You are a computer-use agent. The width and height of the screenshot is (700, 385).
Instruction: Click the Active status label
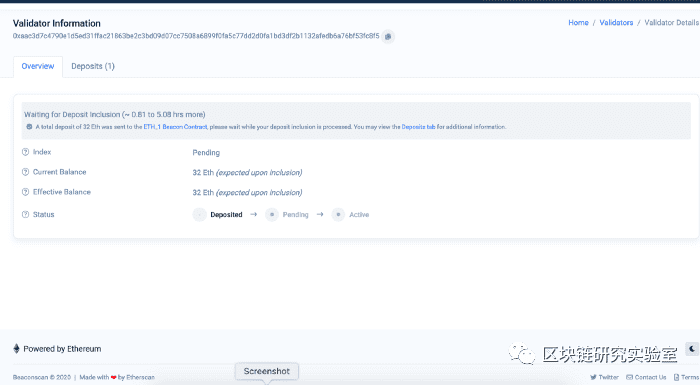[359, 215]
